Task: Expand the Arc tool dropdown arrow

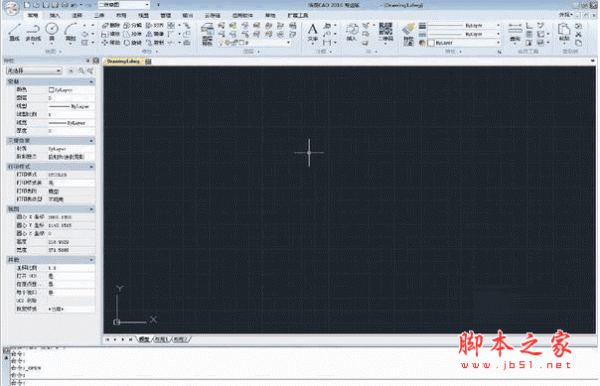Action: coord(70,44)
